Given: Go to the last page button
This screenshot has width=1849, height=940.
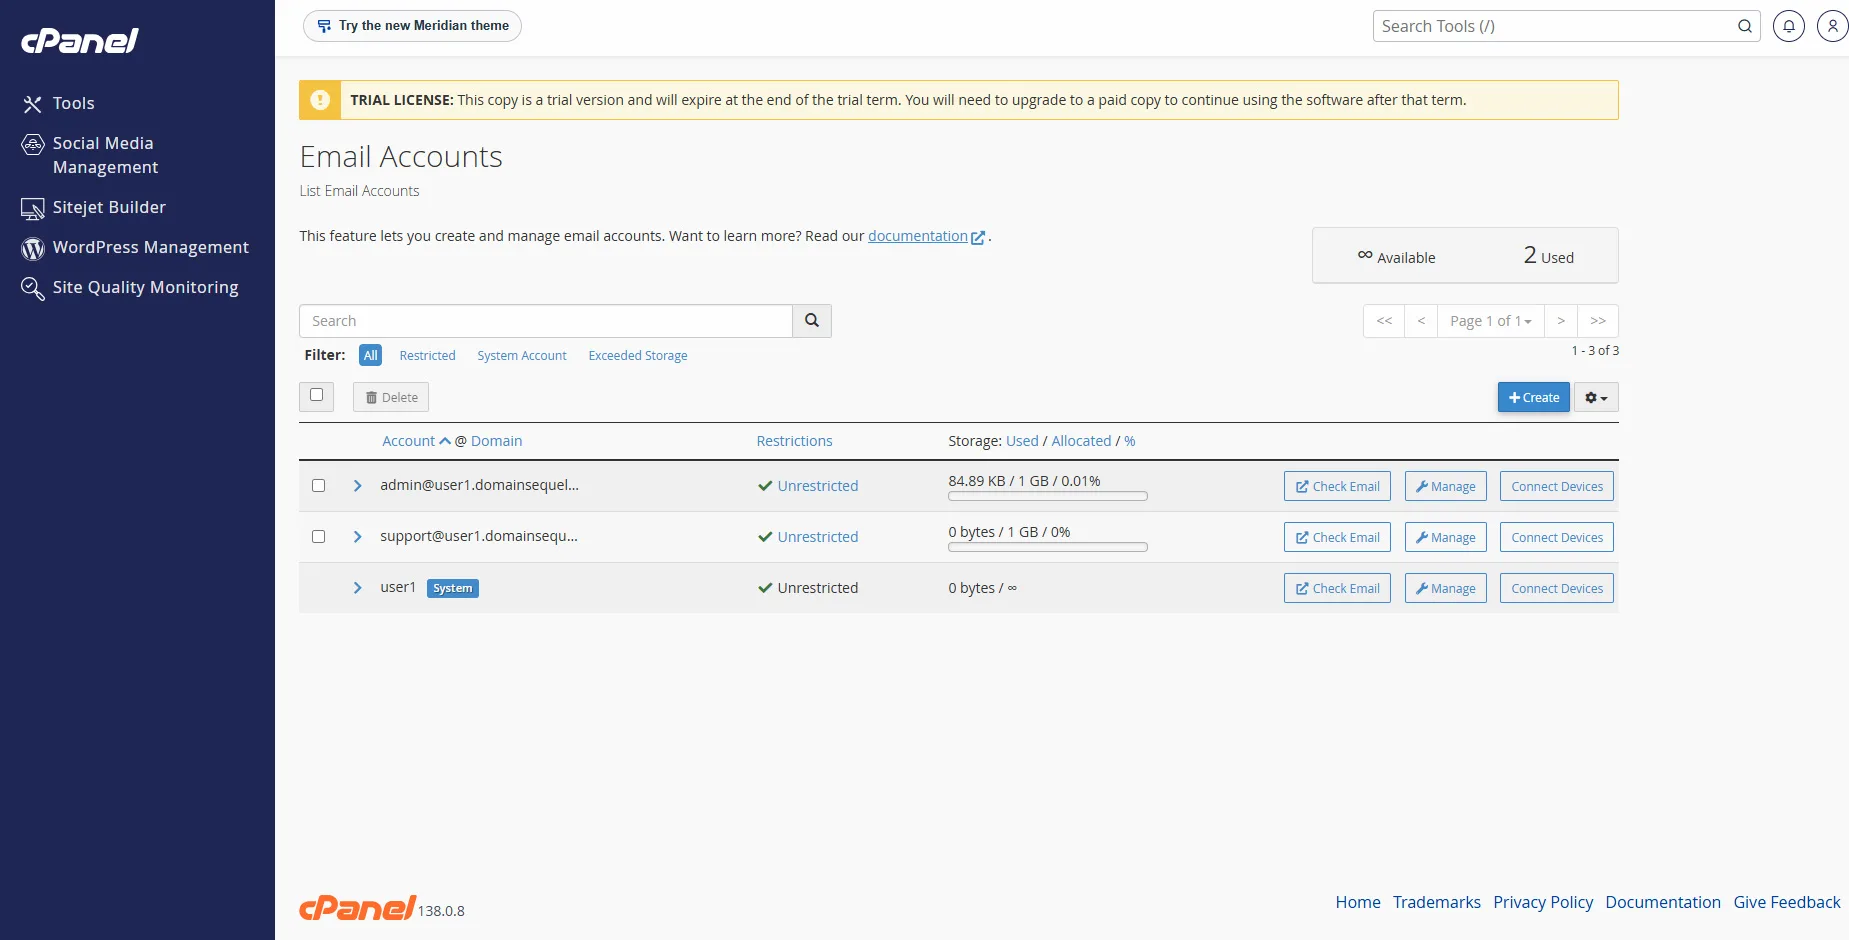Looking at the screenshot, I should click(x=1598, y=321).
